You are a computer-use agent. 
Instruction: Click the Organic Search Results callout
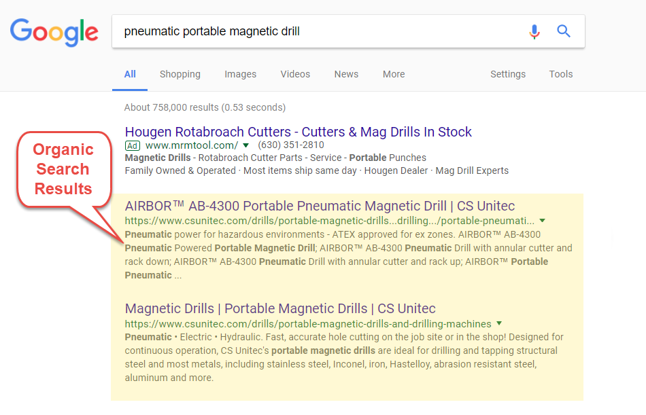coord(62,168)
